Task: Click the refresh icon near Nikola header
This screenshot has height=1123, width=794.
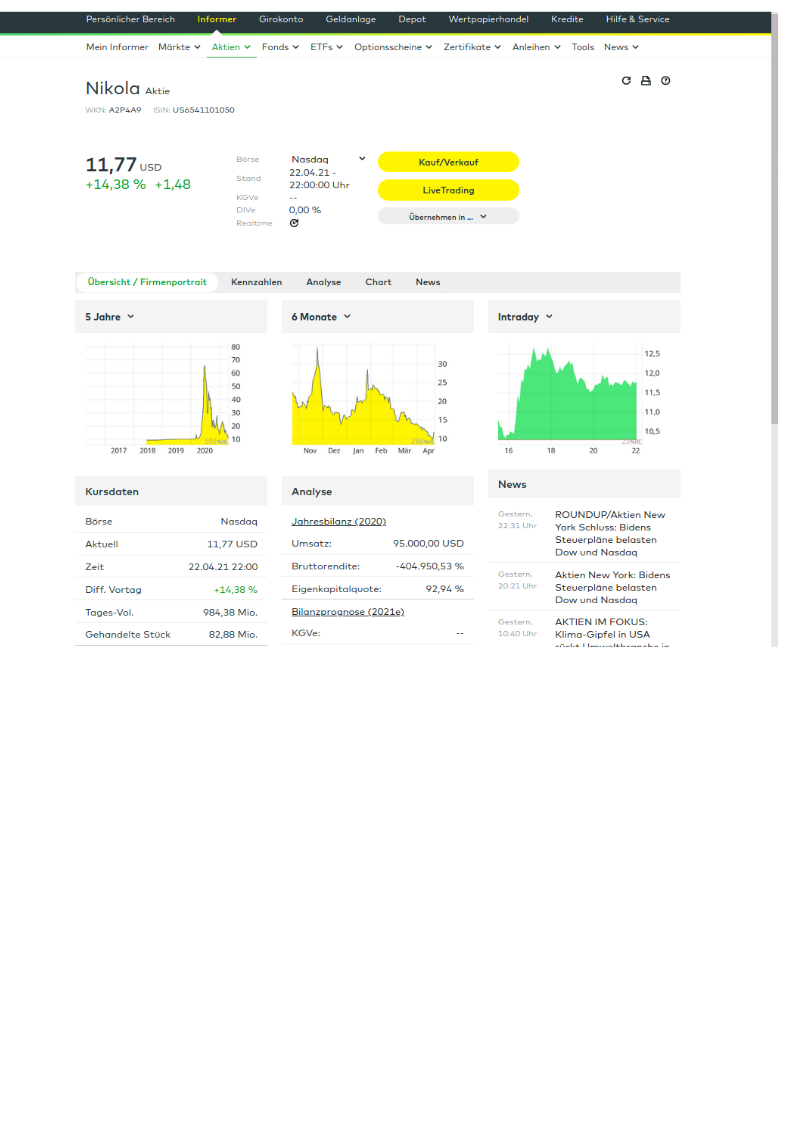Action: click(626, 81)
